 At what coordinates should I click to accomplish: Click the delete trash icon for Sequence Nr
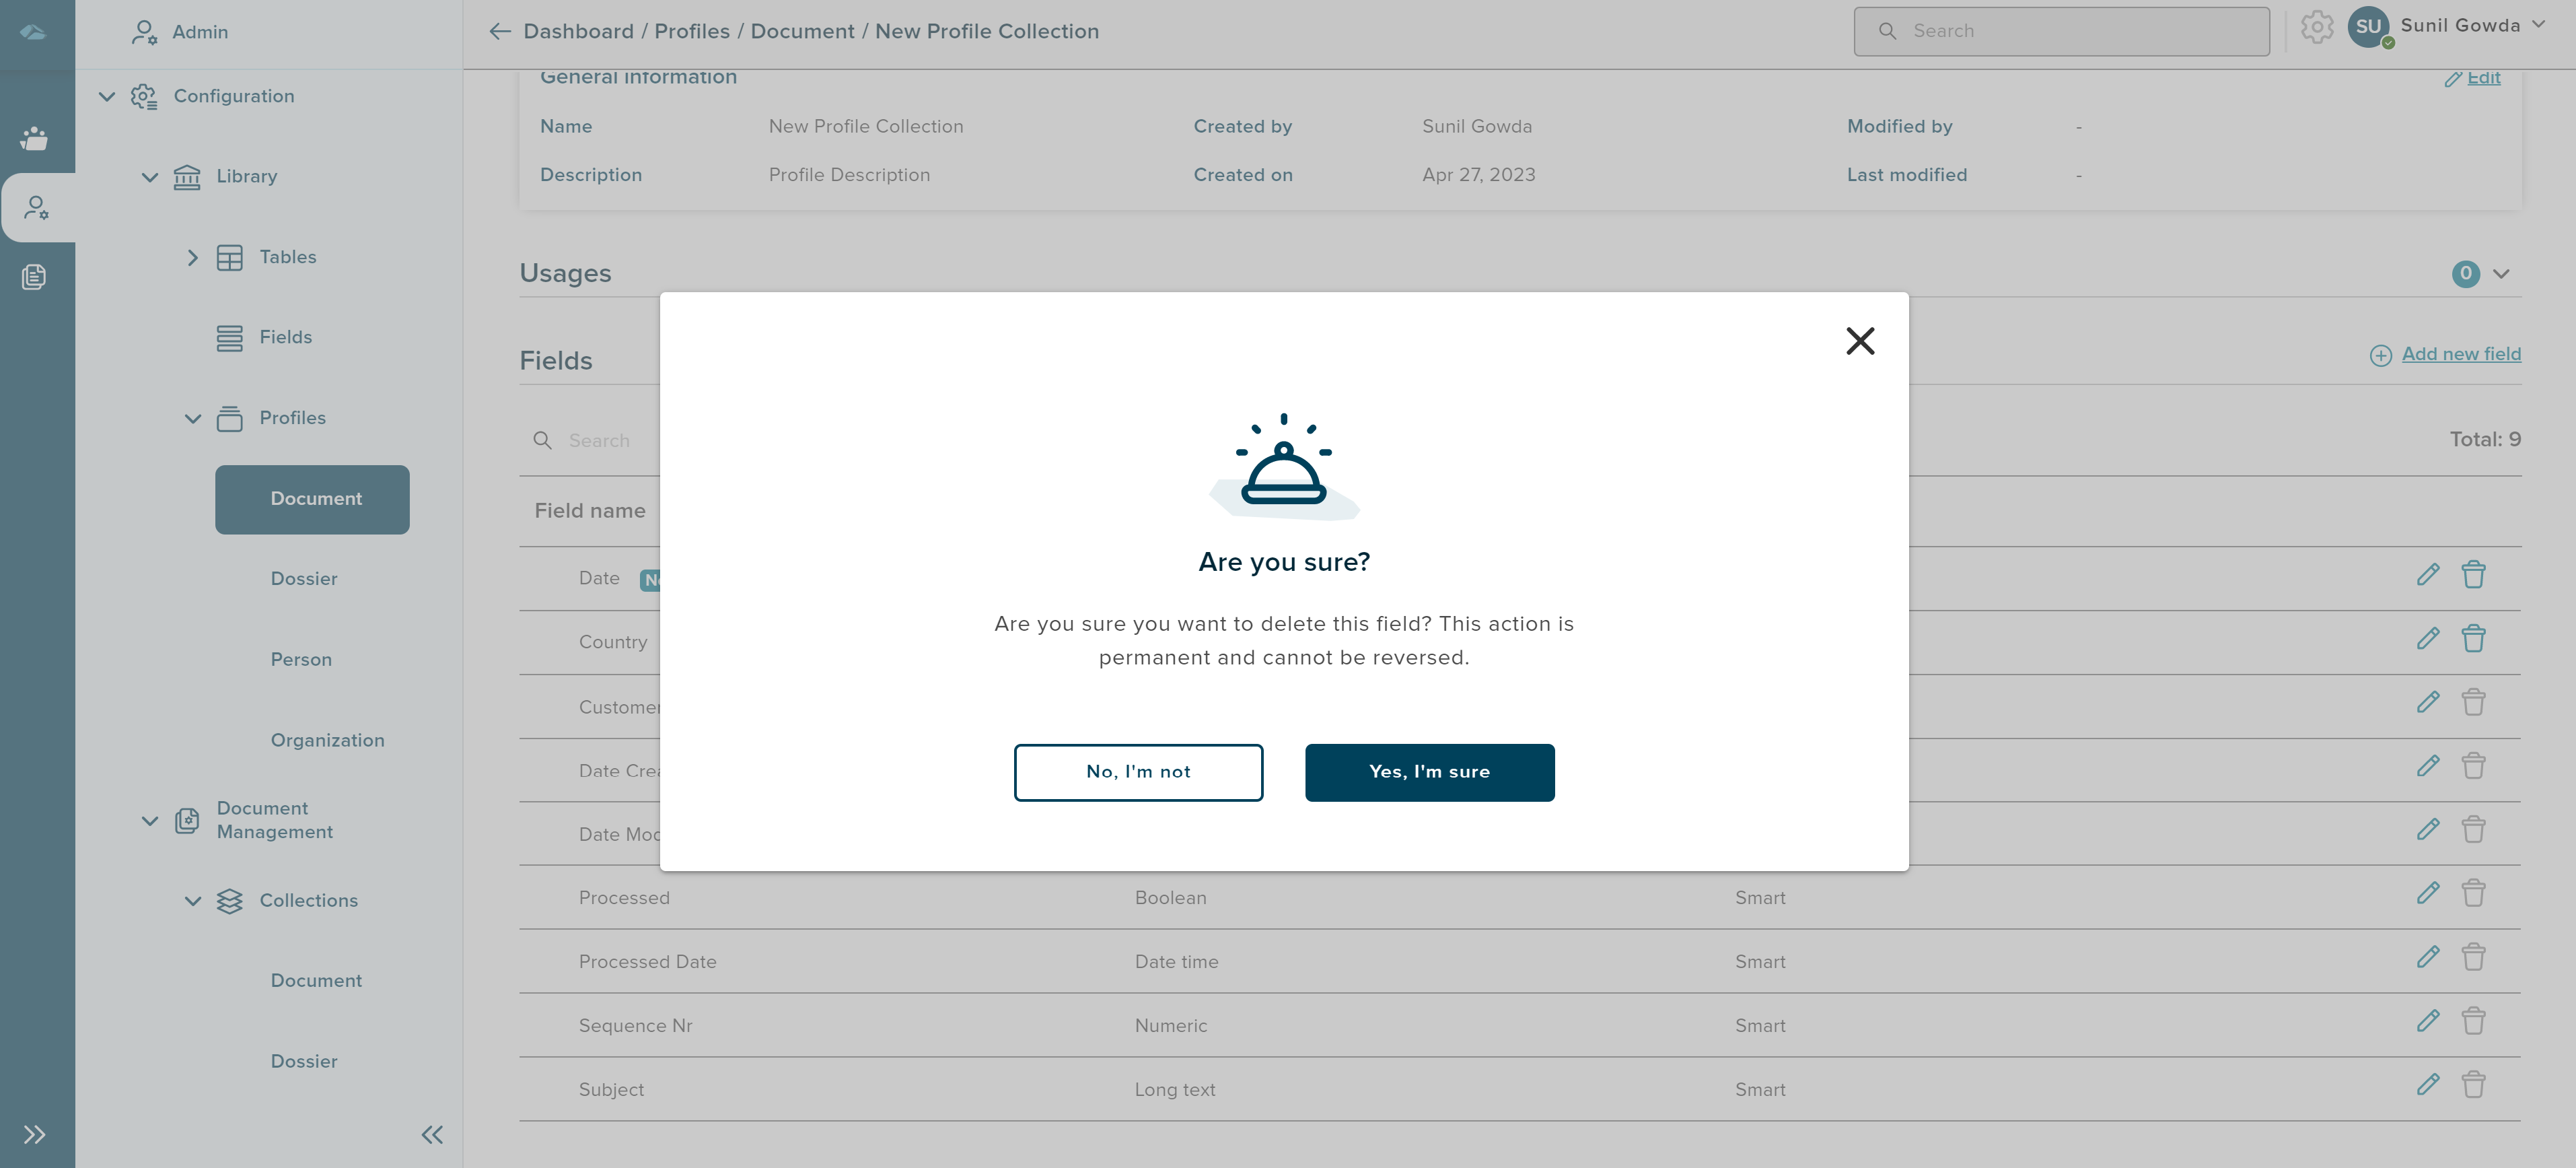coord(2474,1021)
